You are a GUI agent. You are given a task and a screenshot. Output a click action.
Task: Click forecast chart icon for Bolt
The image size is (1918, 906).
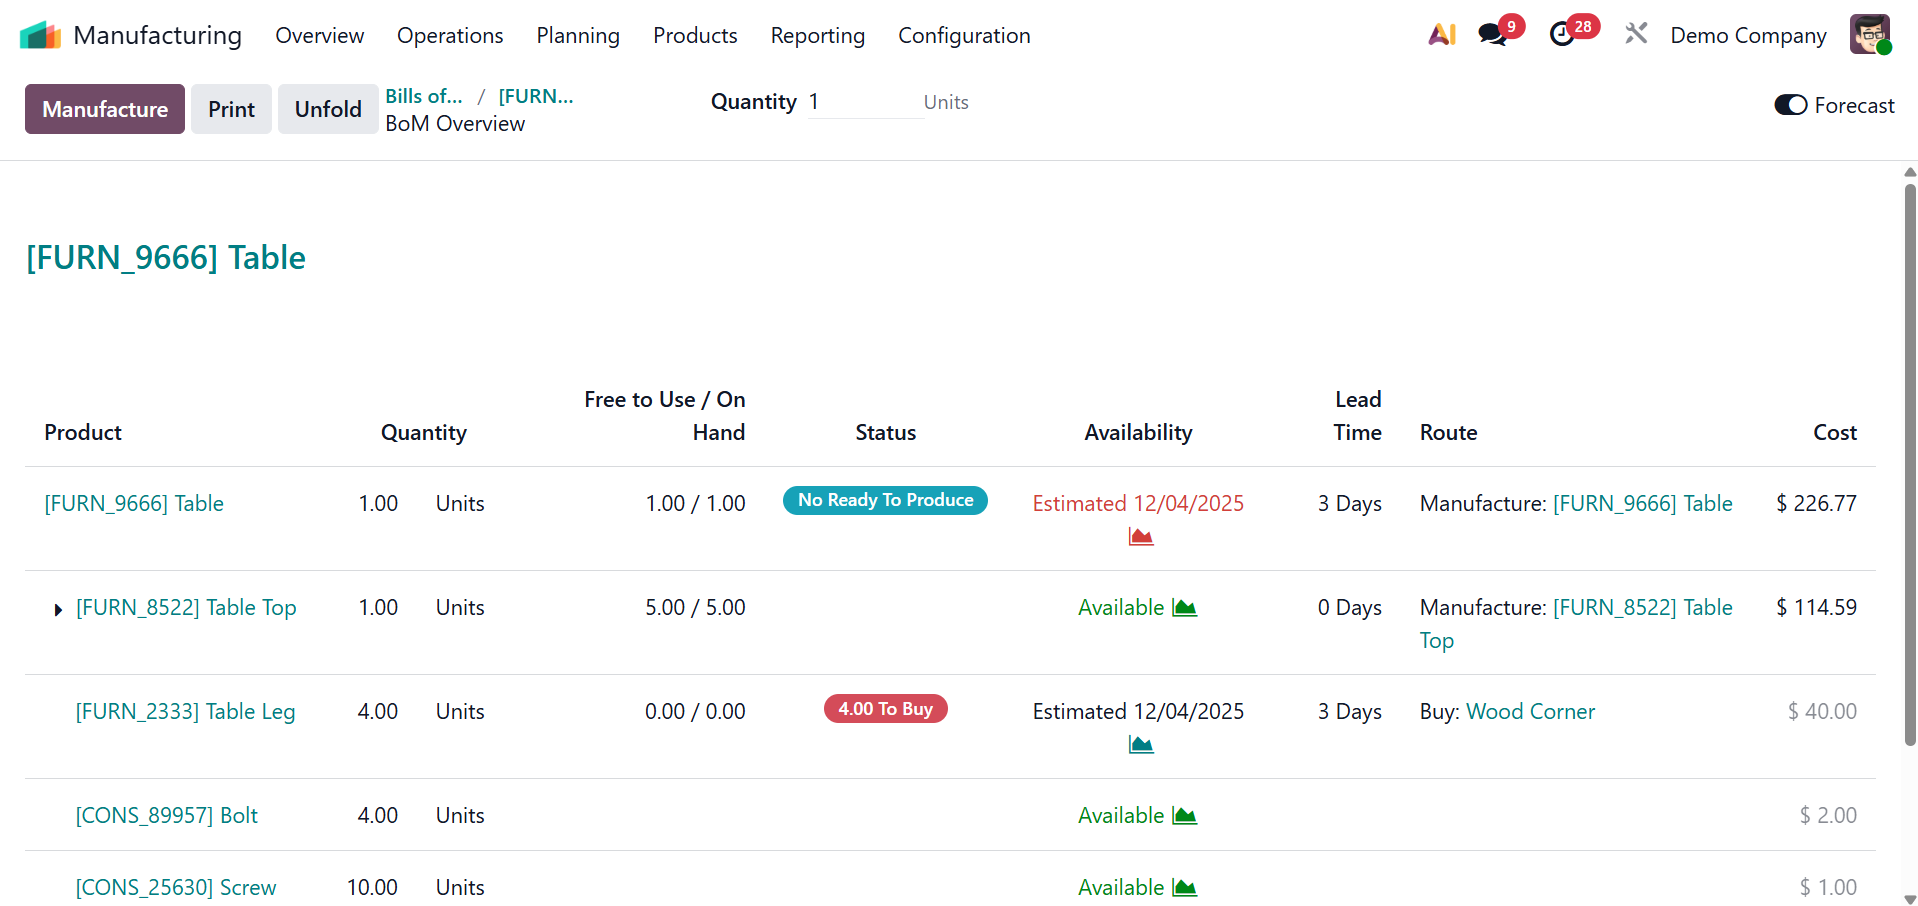1185,816
